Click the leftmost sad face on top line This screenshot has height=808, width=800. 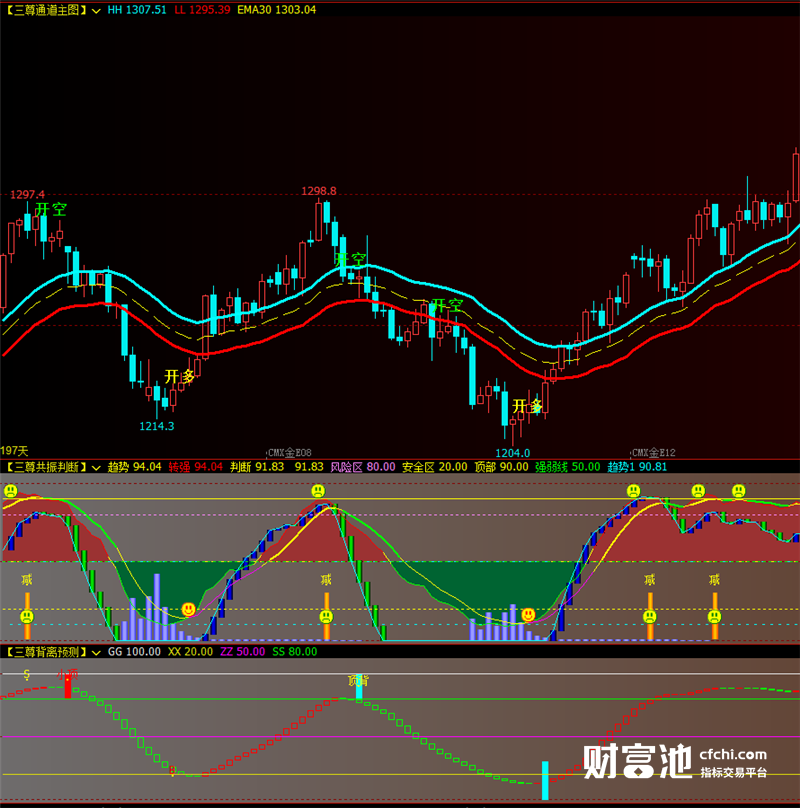coord(10,491)
